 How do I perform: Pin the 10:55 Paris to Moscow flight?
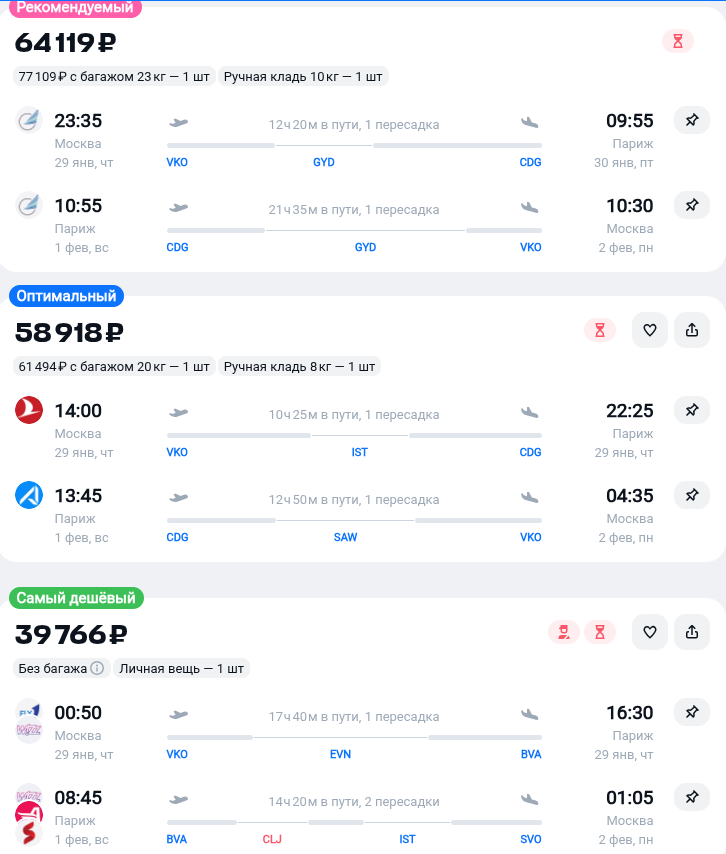tap(691, 205)
